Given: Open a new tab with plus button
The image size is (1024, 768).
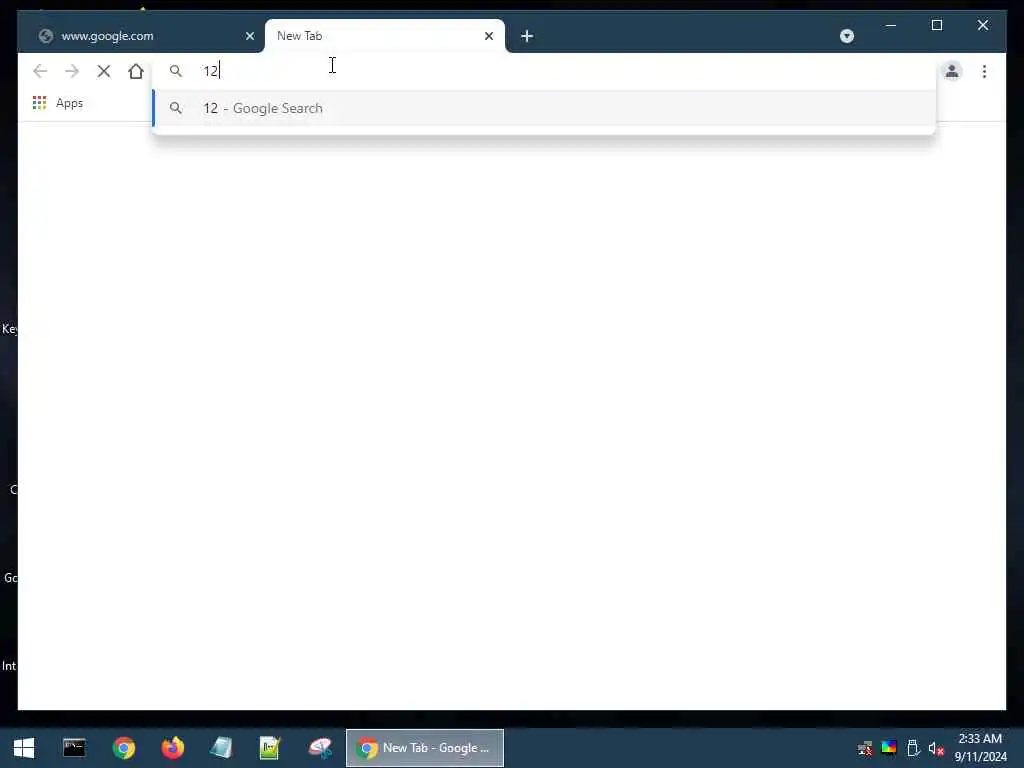Looking at the screenshot, I should 527,36.
